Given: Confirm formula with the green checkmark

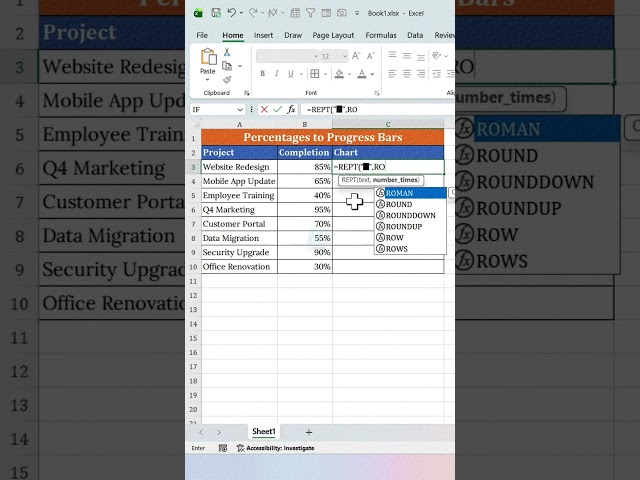Looking at the screenshot, I should click(278, 109).
